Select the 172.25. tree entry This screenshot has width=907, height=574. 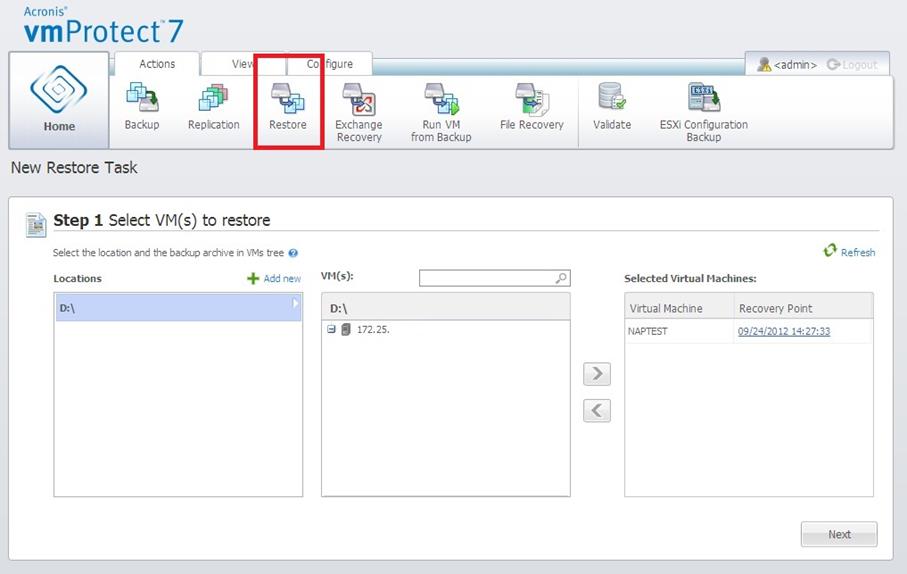[x=373, y=329]
